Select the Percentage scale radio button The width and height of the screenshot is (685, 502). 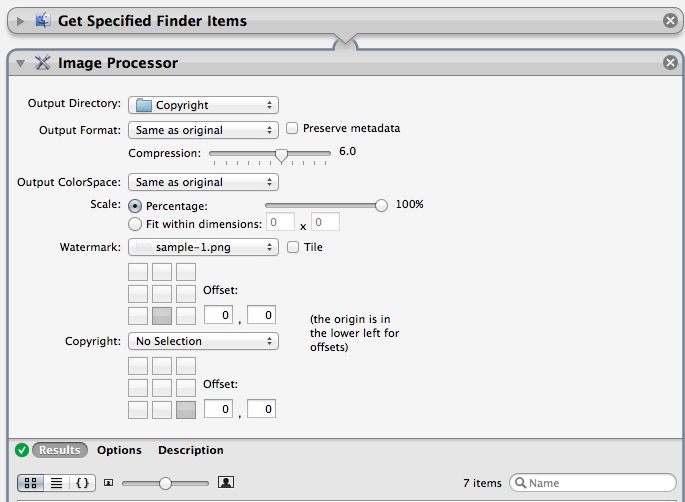pos(135,206)
